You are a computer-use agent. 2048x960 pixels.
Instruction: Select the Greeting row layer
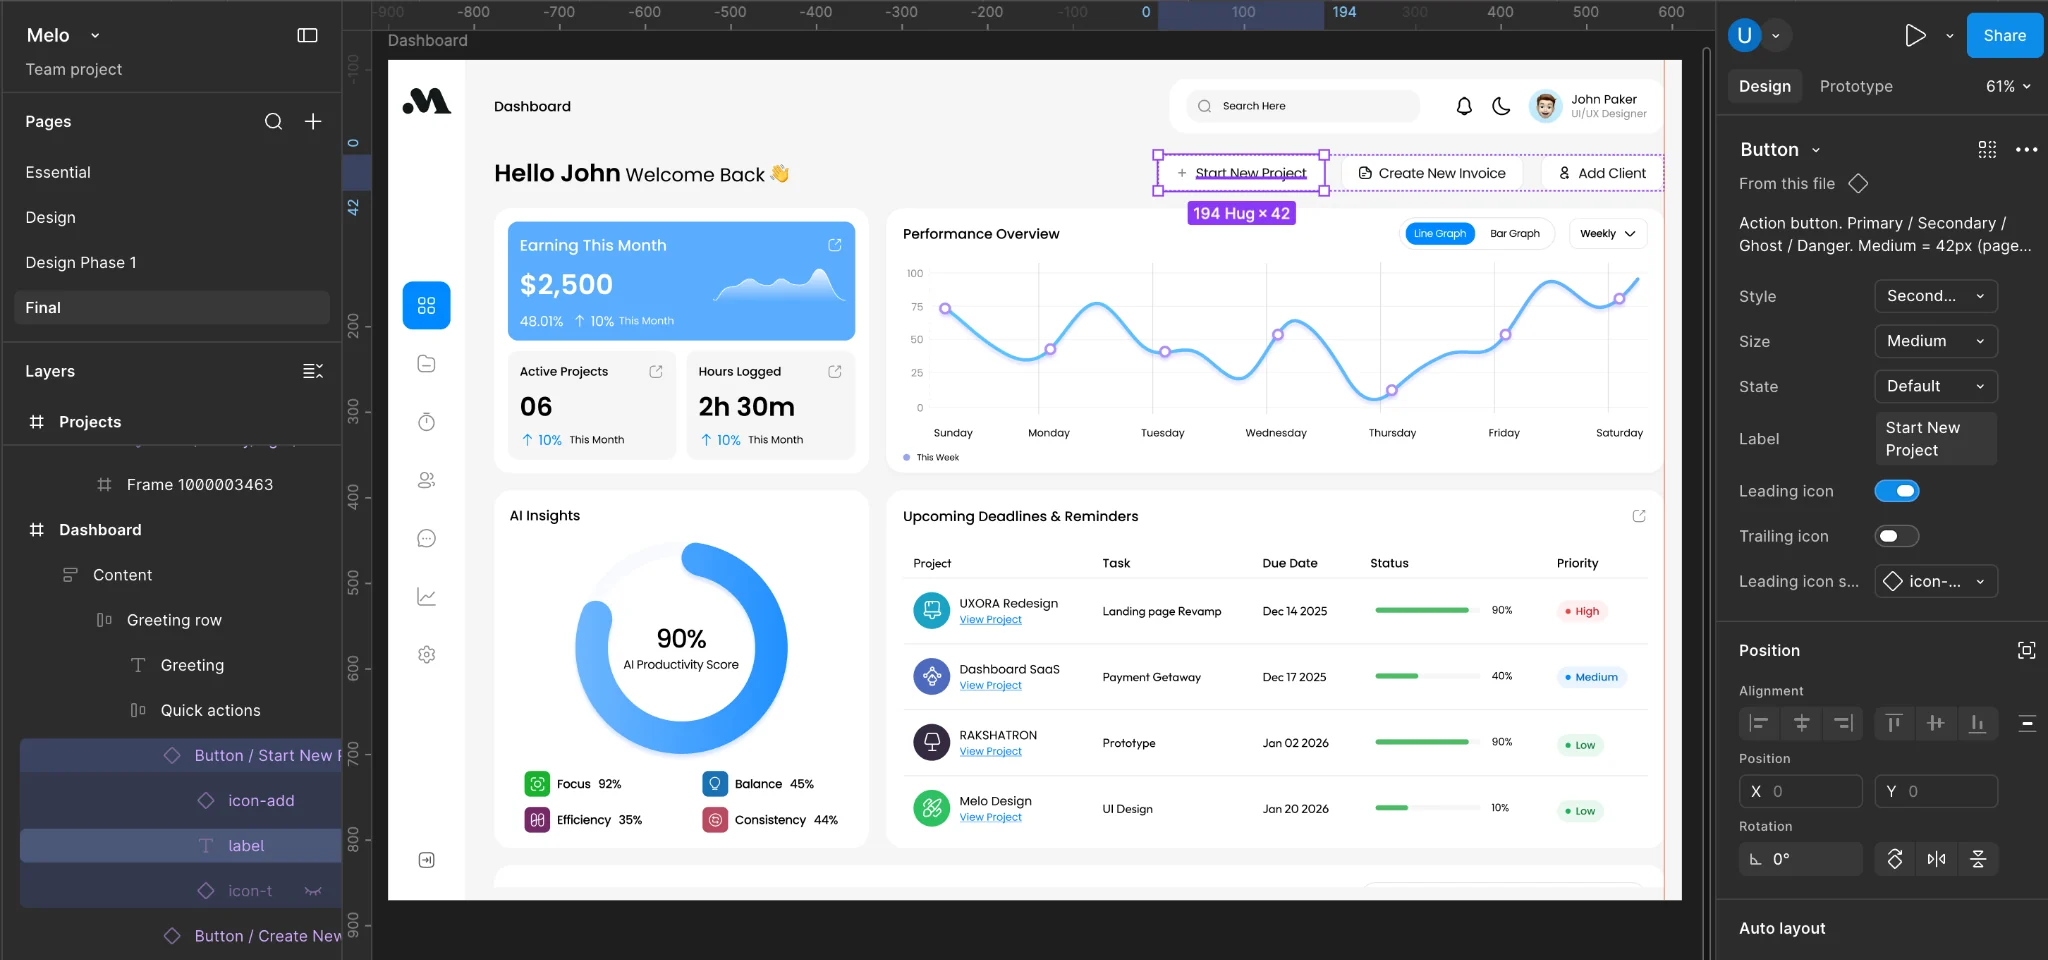174,620
